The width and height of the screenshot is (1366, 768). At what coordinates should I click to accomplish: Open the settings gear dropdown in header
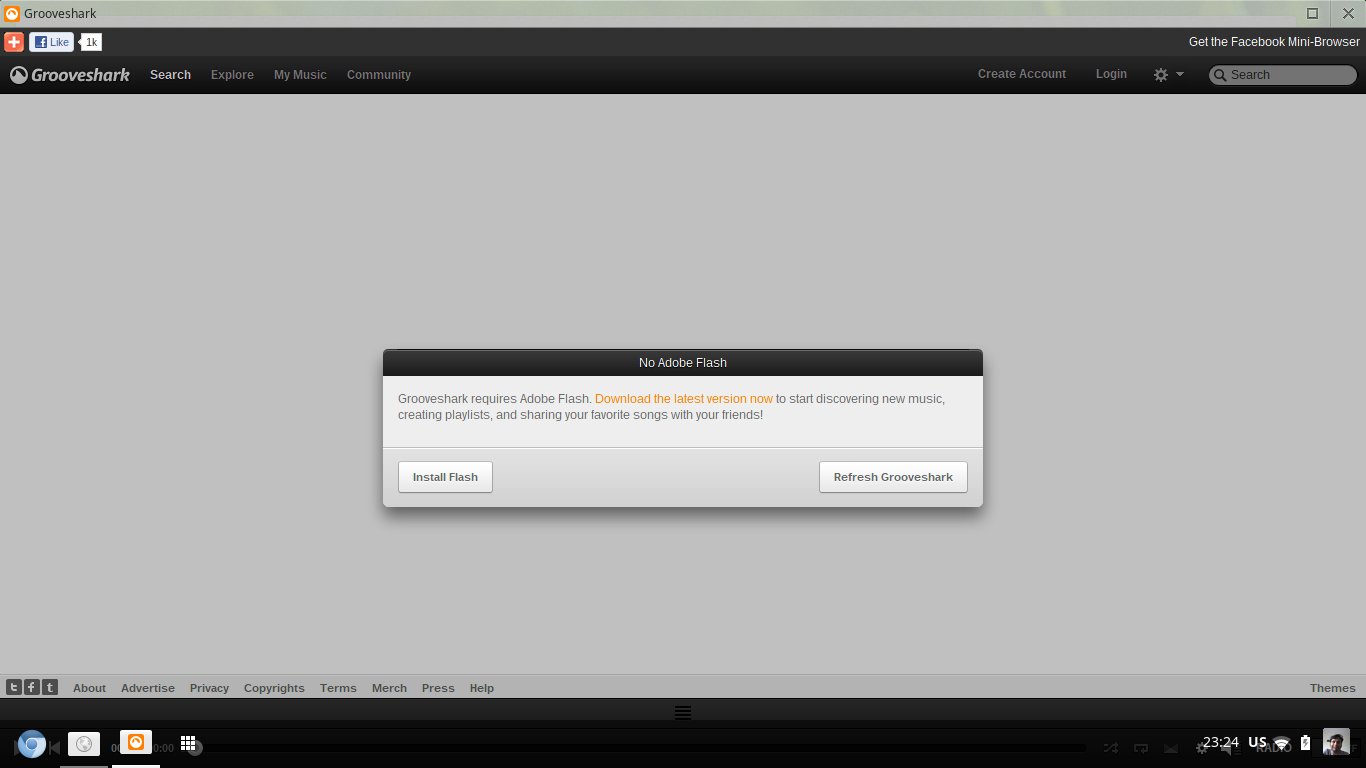tap(1168, 75)
